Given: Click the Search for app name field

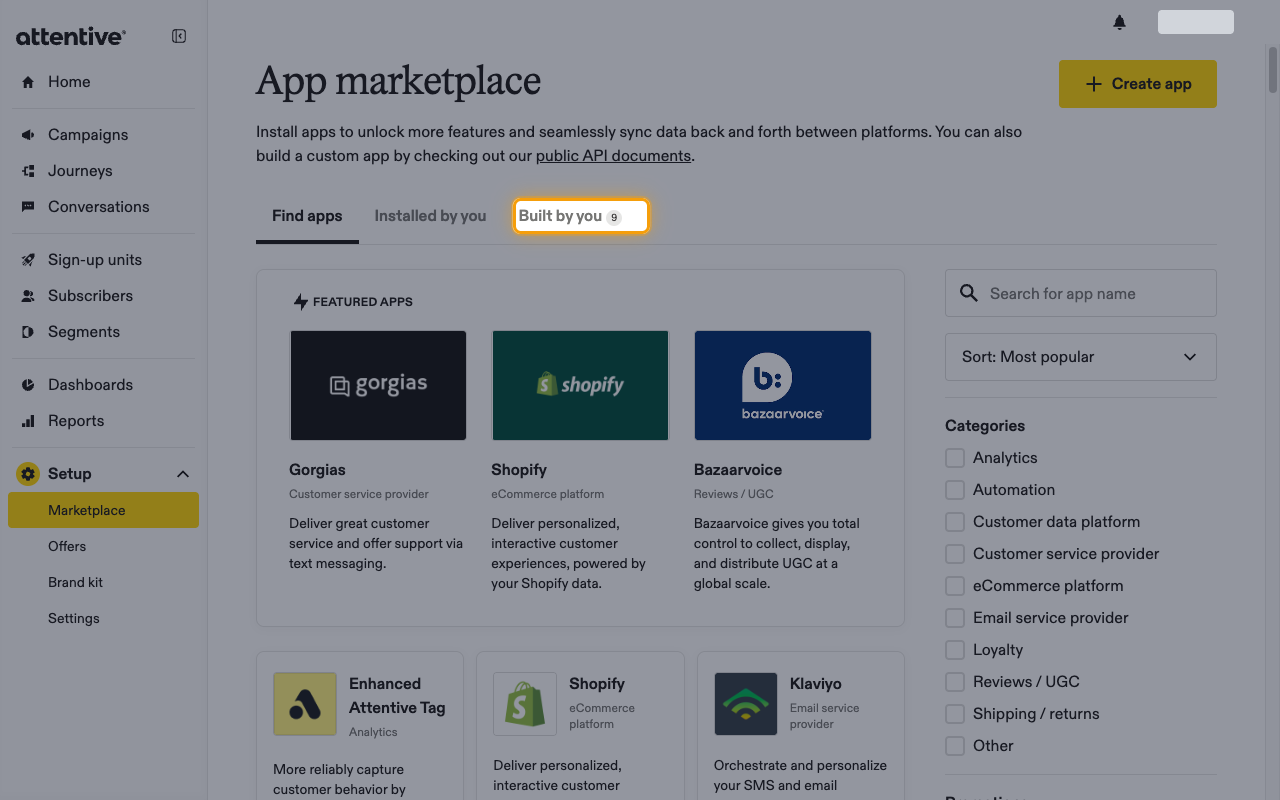Looking at the screenshot, I should tap(1080, 293).
